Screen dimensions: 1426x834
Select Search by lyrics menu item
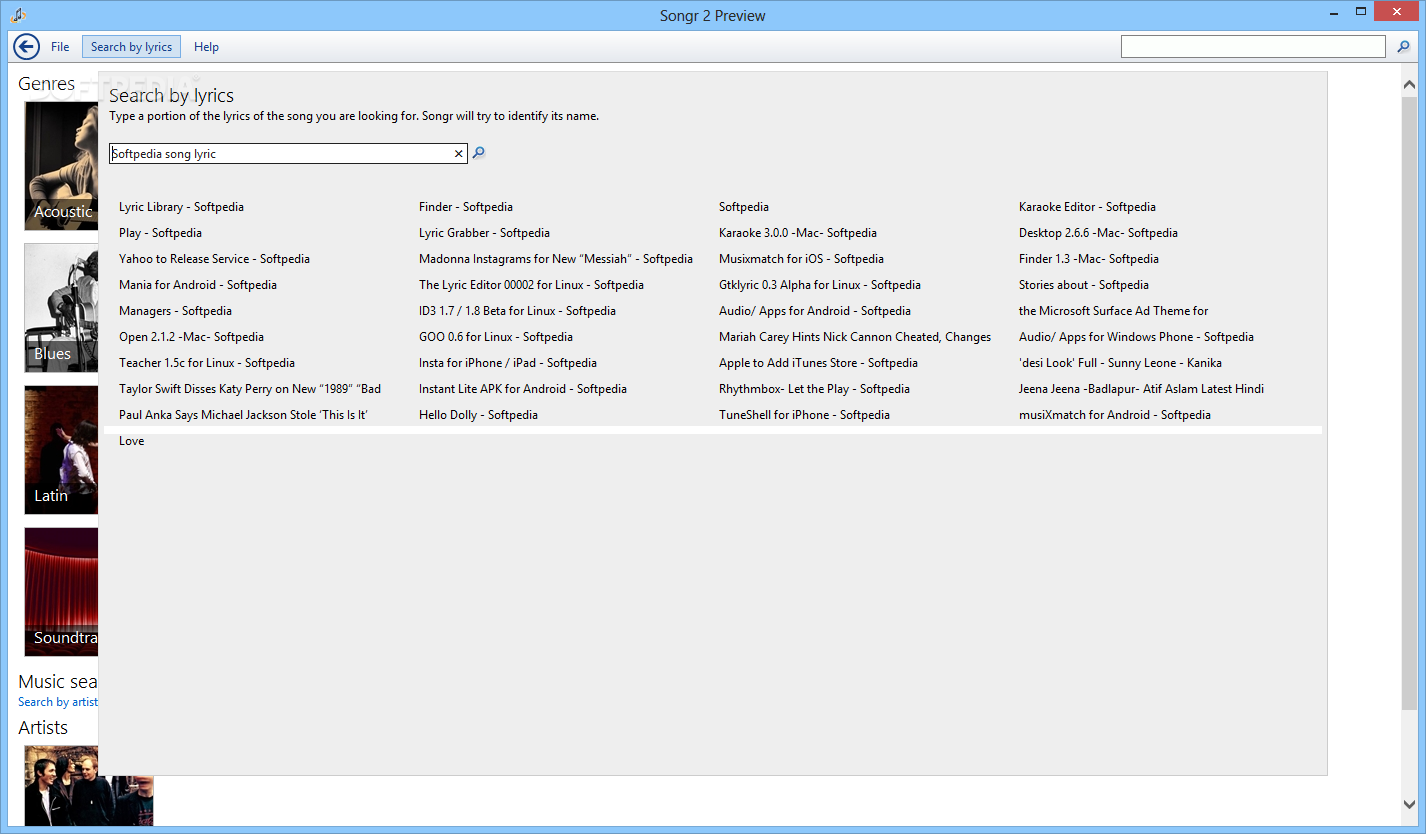click(131, 47)
